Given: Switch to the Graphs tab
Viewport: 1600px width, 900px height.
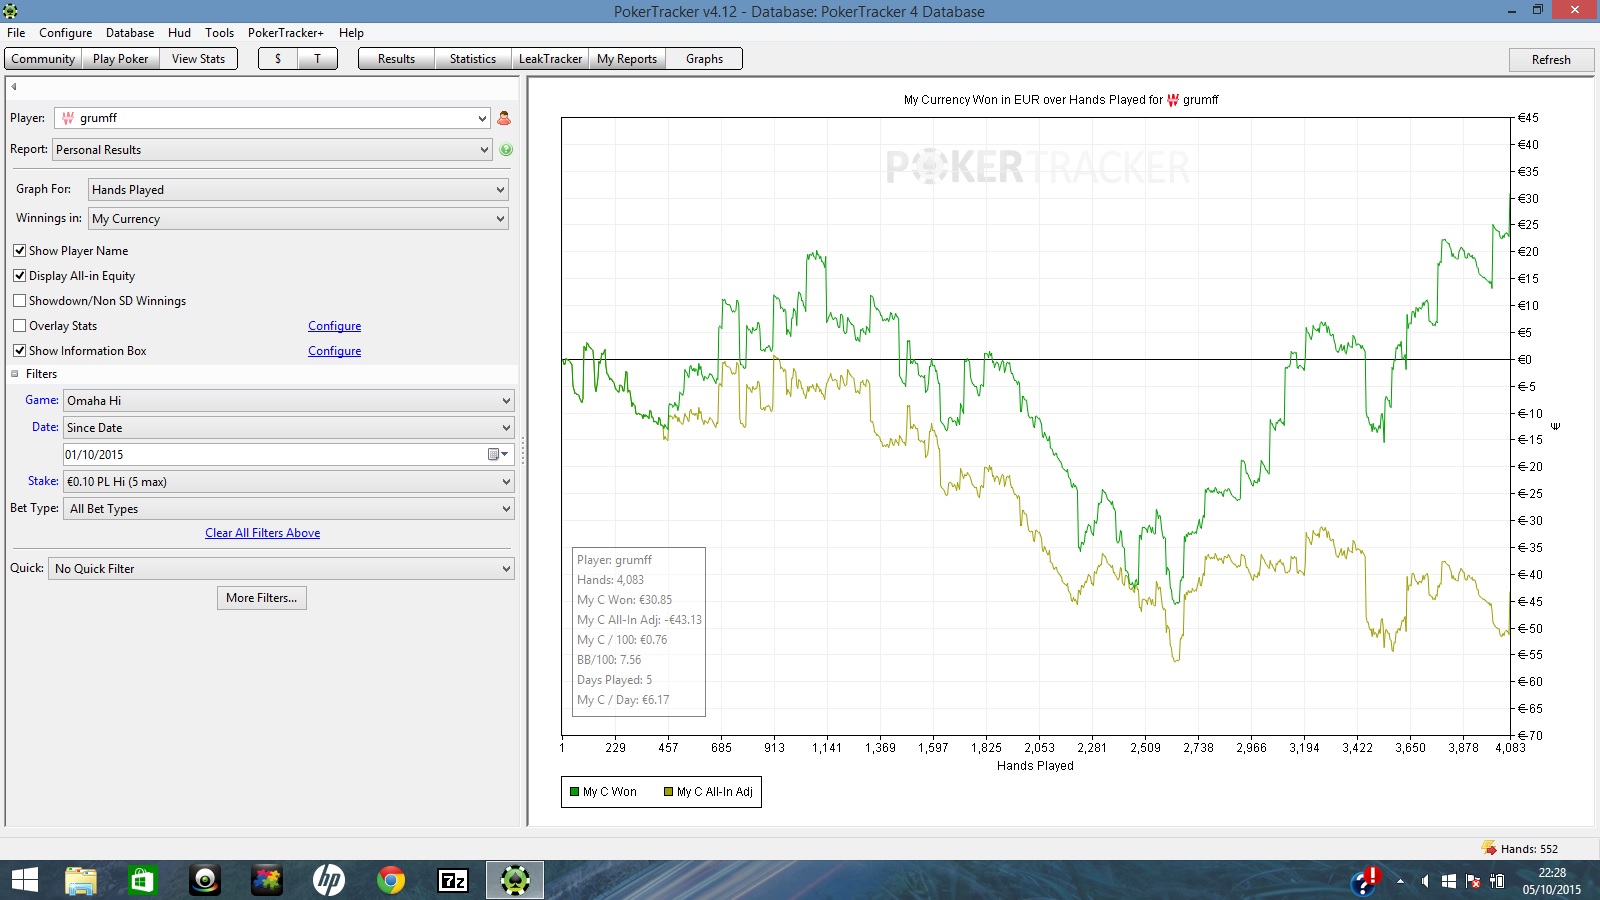Looking at the screenshot, I should pyautogui.click(x=704, y=59).
